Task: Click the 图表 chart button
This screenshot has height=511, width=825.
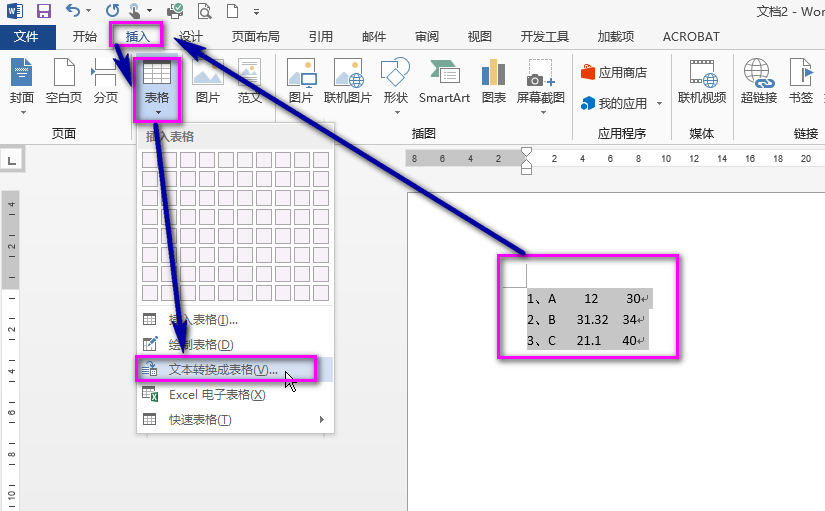Action: click(x=494, y=81)
